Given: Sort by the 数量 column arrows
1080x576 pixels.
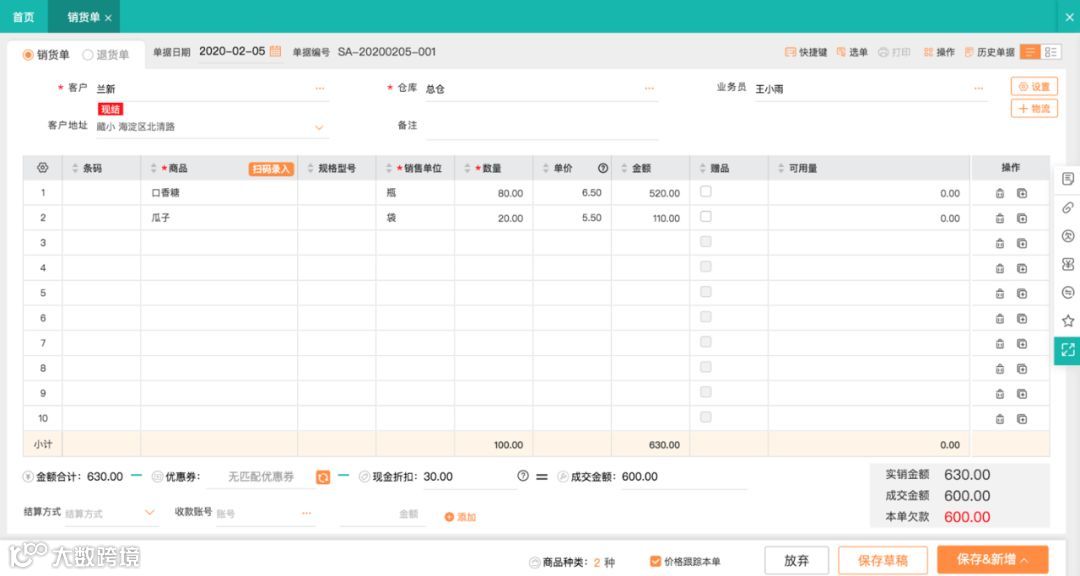Looking at the screenshot, I should click(468, 168).
